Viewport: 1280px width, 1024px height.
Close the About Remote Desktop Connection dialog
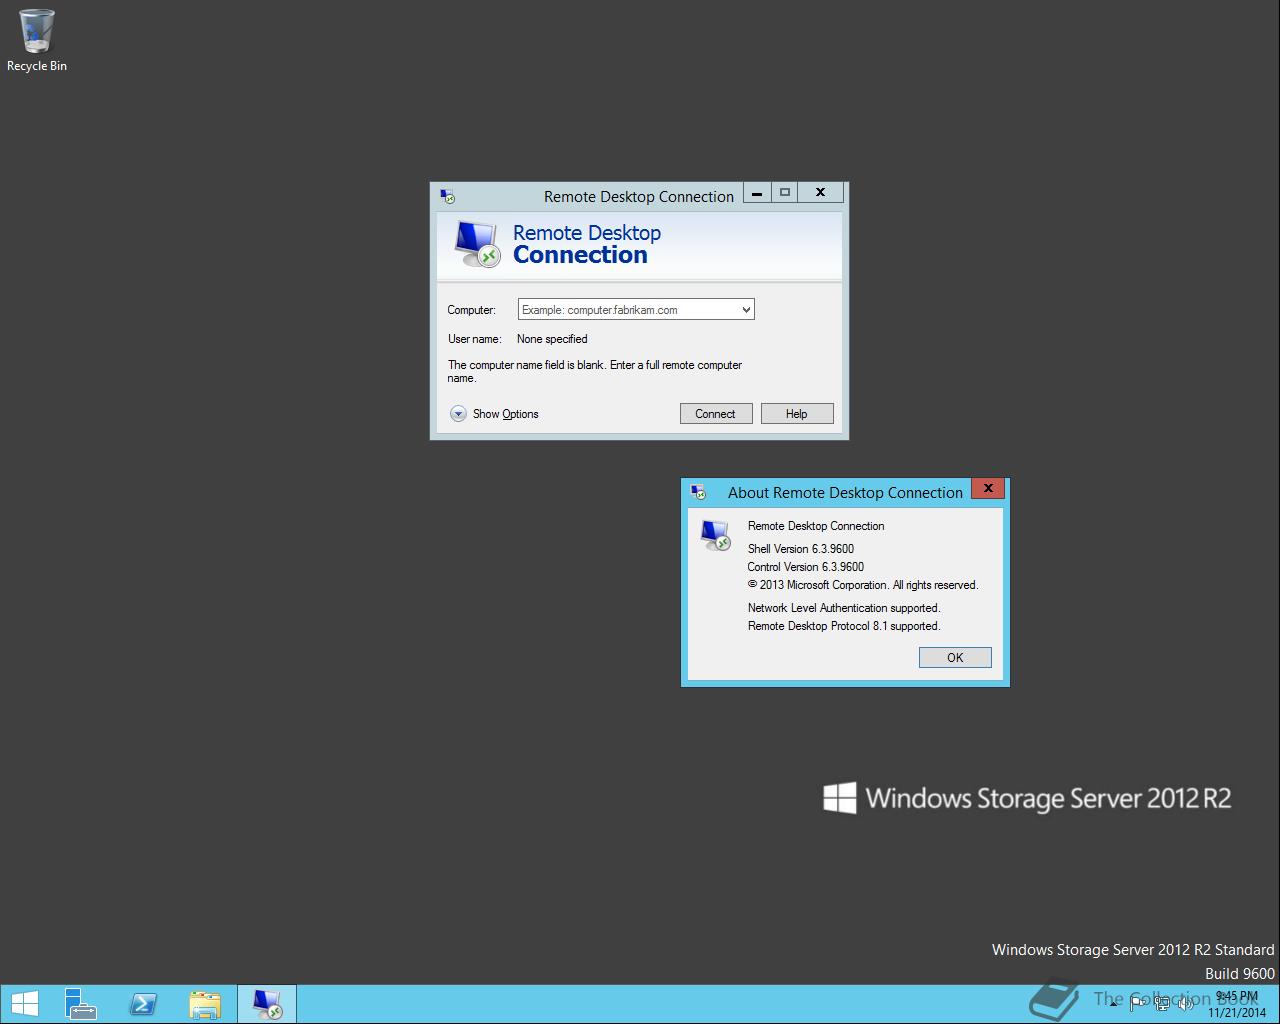click(x=988, y=488)
